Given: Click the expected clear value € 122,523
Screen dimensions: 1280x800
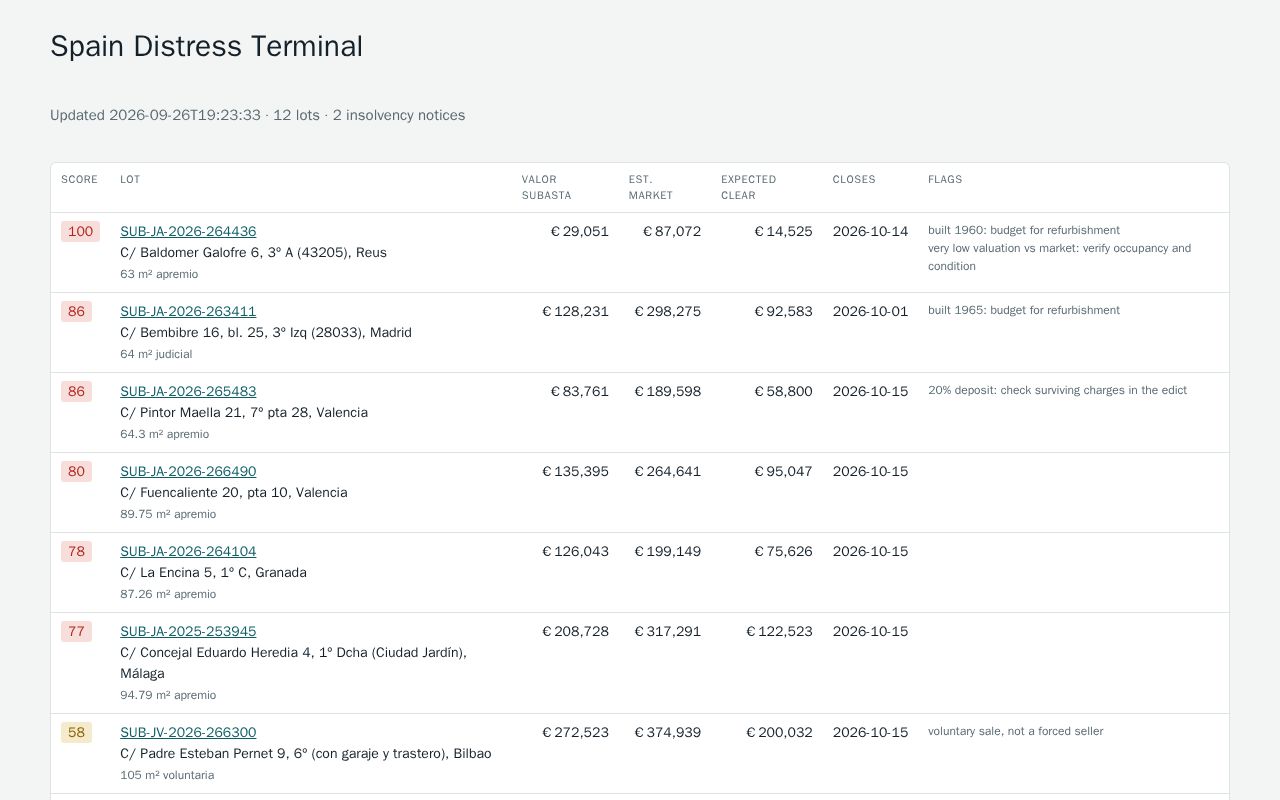Looking at the screenshot, I should 780,632.
